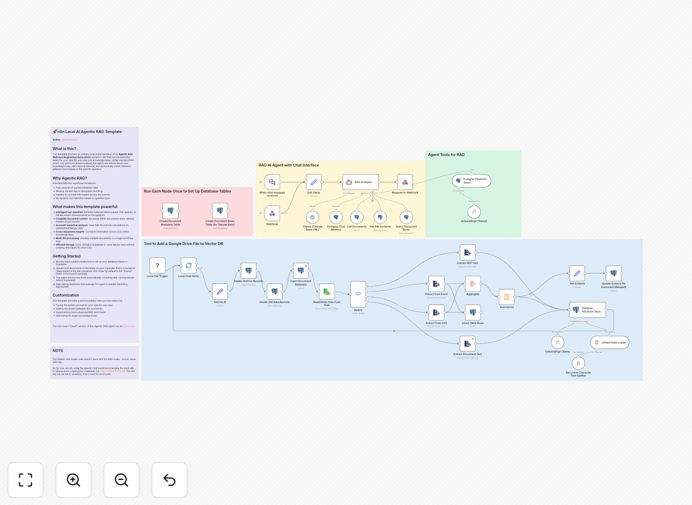This screenshot has width=692, height=505.
Task: Open Postgres PGVector Store in blue section
Action: point(587,310)
